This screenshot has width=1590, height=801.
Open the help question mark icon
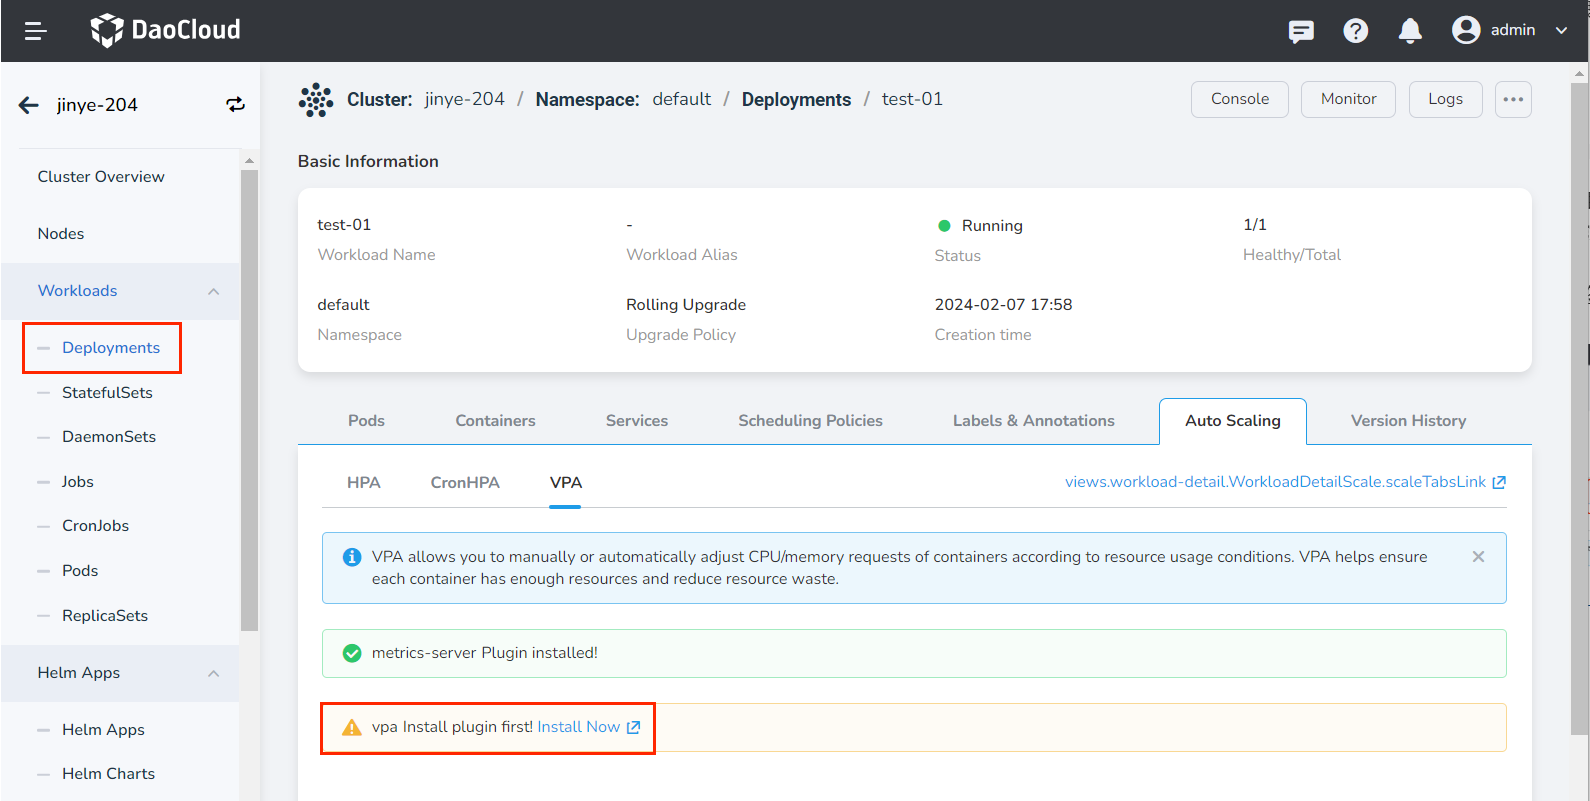pos(1355,31)
